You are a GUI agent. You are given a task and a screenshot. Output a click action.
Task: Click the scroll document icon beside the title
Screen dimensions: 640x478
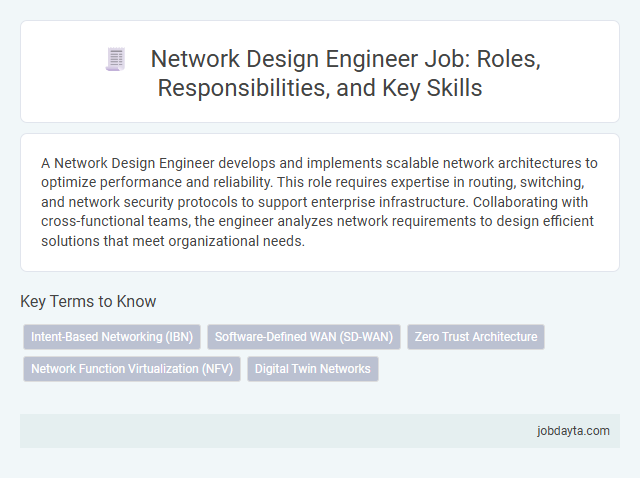tap(116, 60)
